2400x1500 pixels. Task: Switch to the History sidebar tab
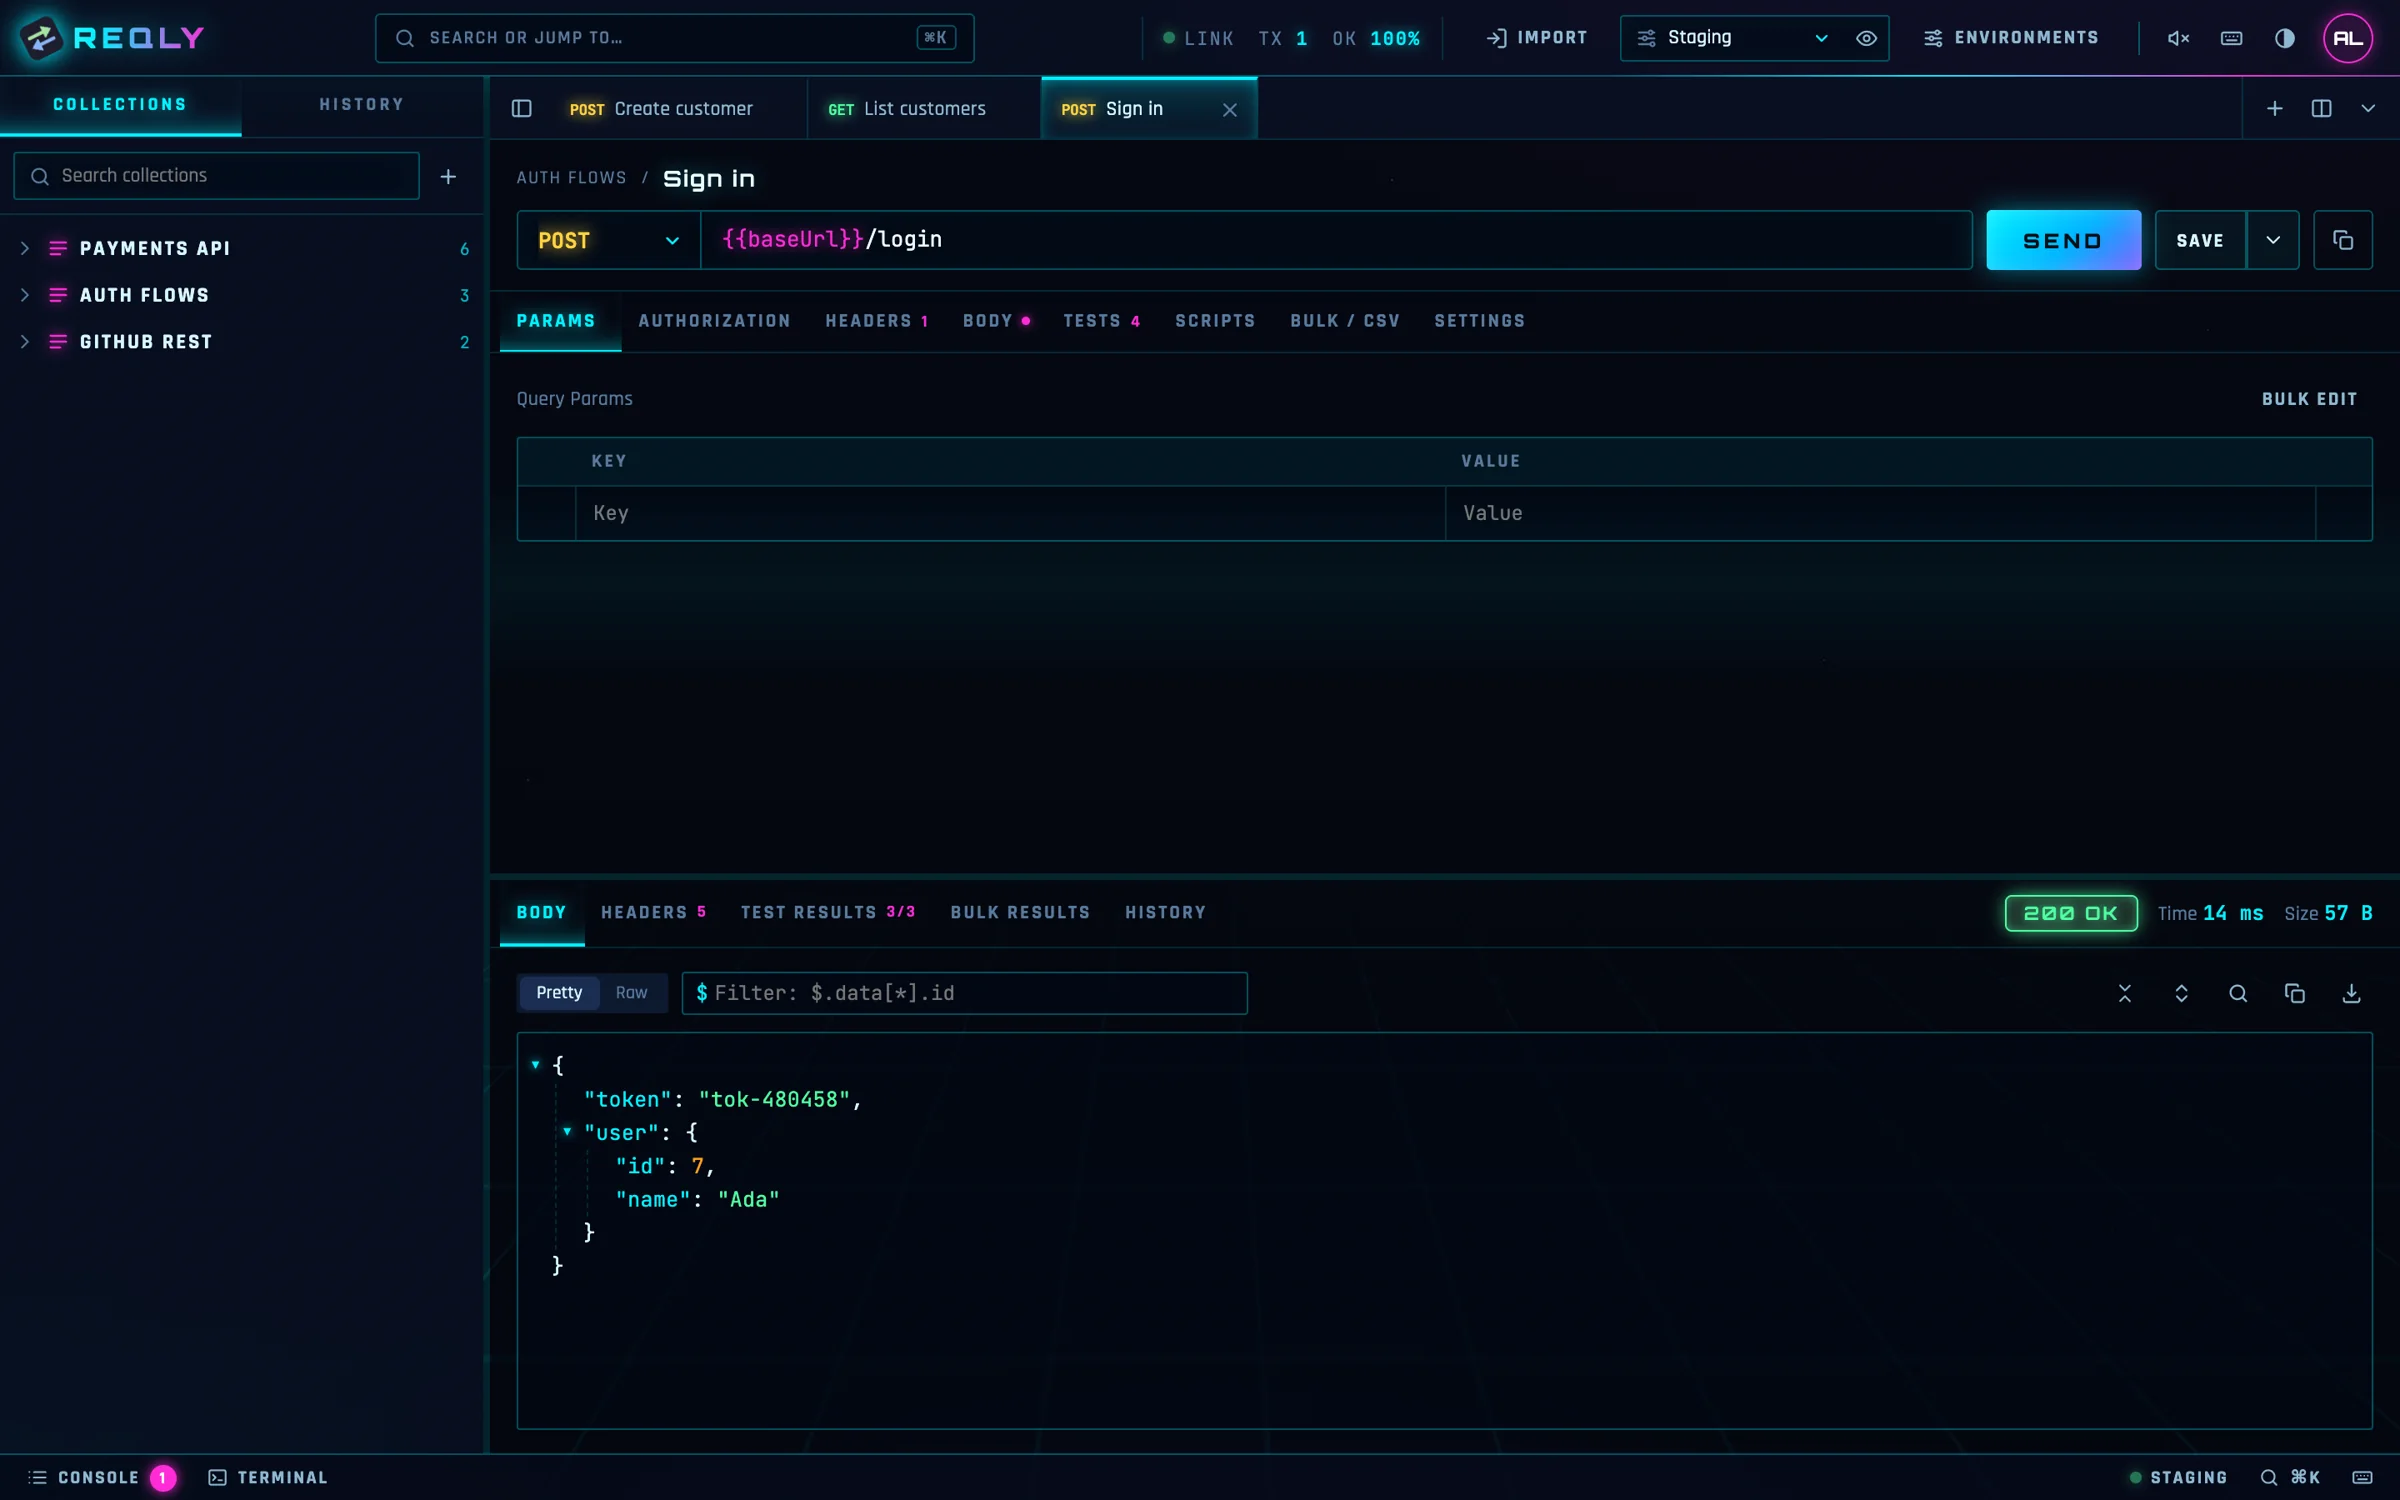[362, 105]
